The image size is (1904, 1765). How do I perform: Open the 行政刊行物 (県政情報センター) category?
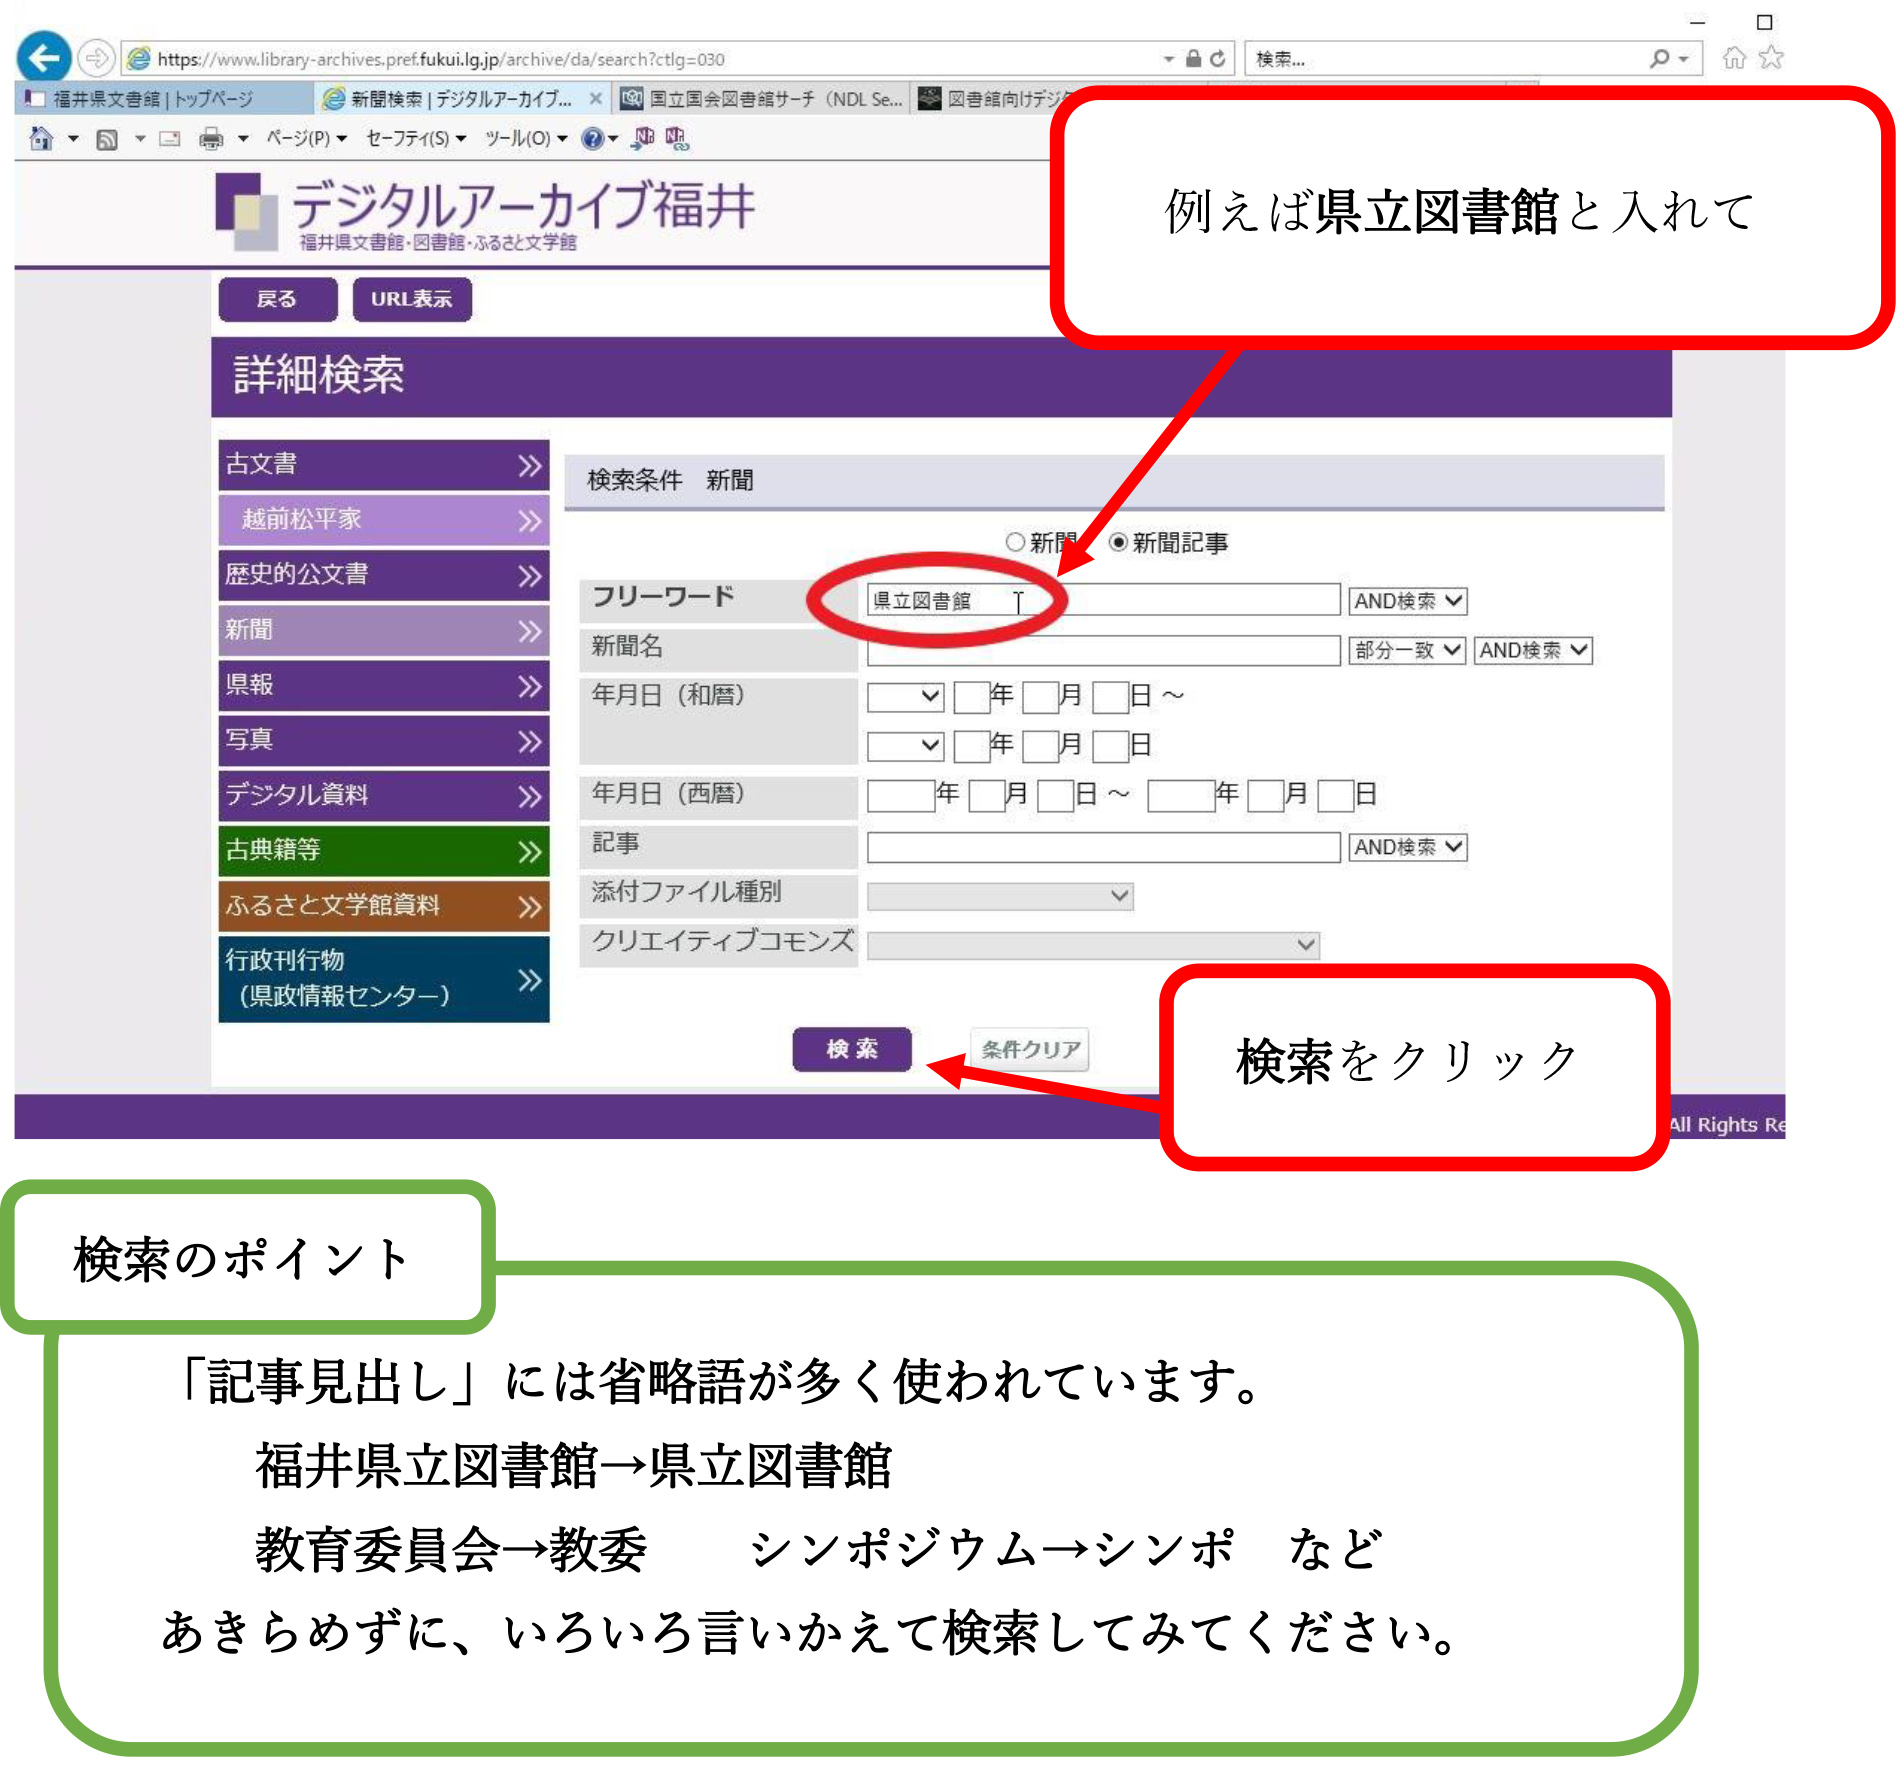384,979
